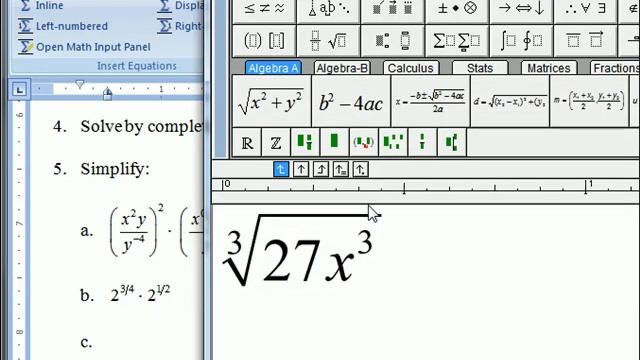This screenshot has height=360, width=640.
Task: Switch to the Algebra-B tab
Action: pyautogui.click(x=342, y=68)
